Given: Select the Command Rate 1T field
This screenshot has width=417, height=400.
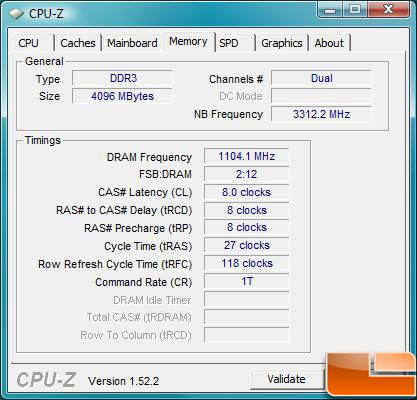Looking at the screenshot, I should click(x=246, y=281).
